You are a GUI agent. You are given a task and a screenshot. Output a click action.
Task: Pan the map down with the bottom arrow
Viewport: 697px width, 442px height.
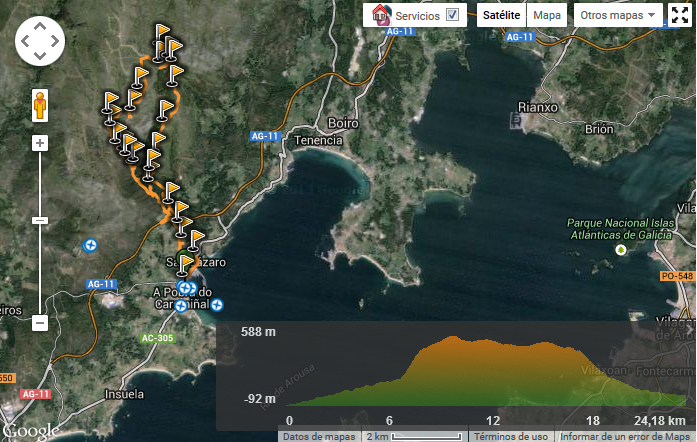[40, 56]
